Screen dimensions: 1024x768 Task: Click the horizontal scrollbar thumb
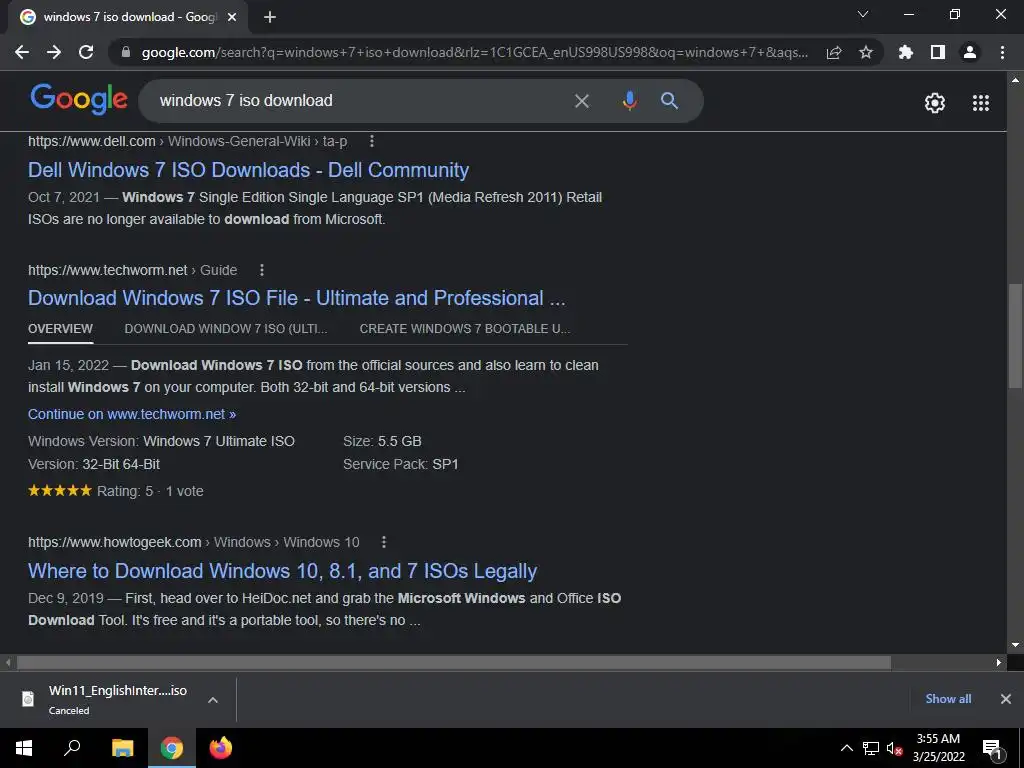pyautogui.click(x=453, y=662)
